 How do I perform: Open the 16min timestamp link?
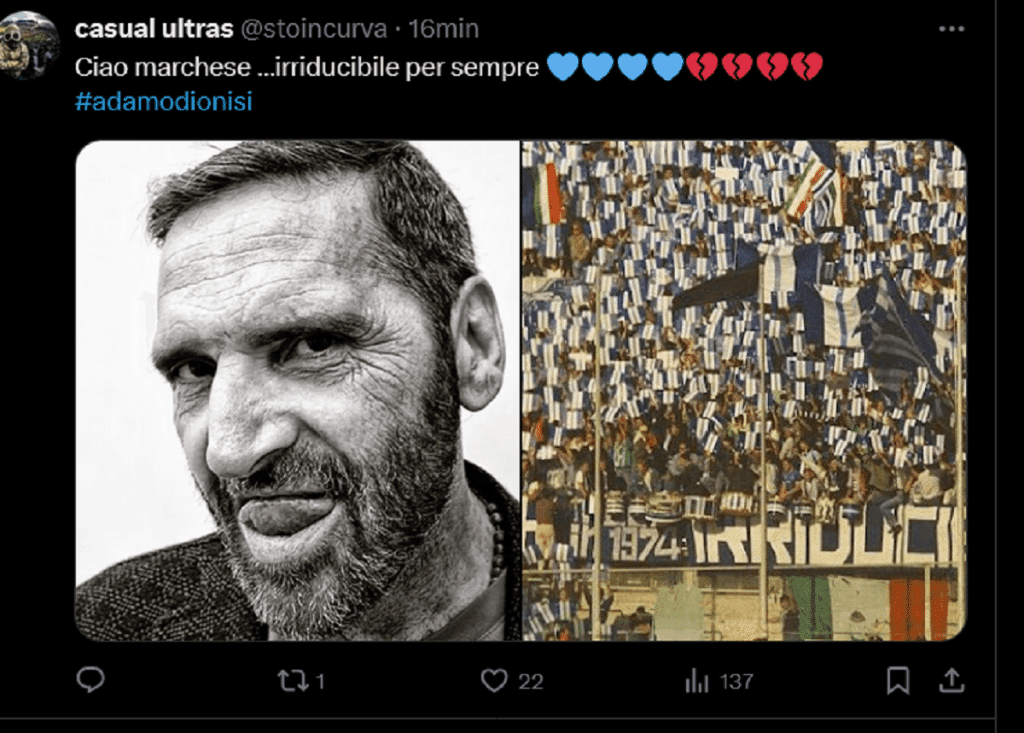tap(443, 29)
